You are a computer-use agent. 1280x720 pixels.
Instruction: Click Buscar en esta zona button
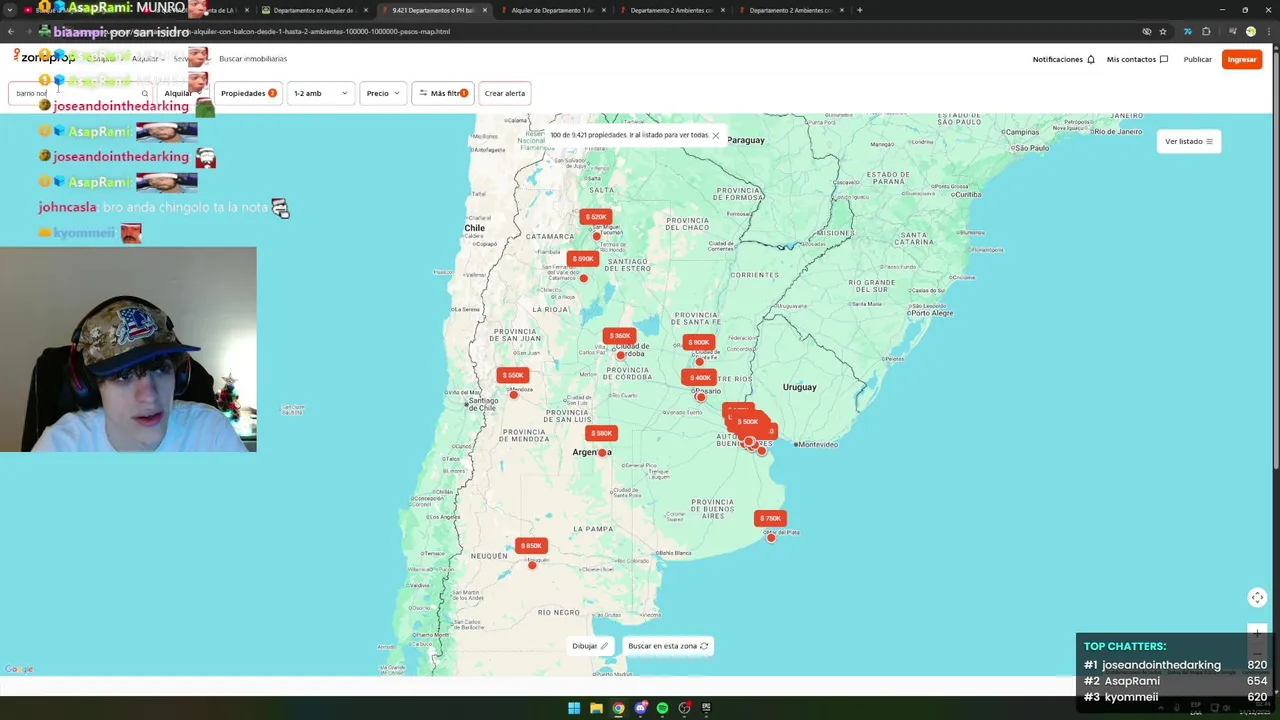pyautogui.click(x=668, y=646)
